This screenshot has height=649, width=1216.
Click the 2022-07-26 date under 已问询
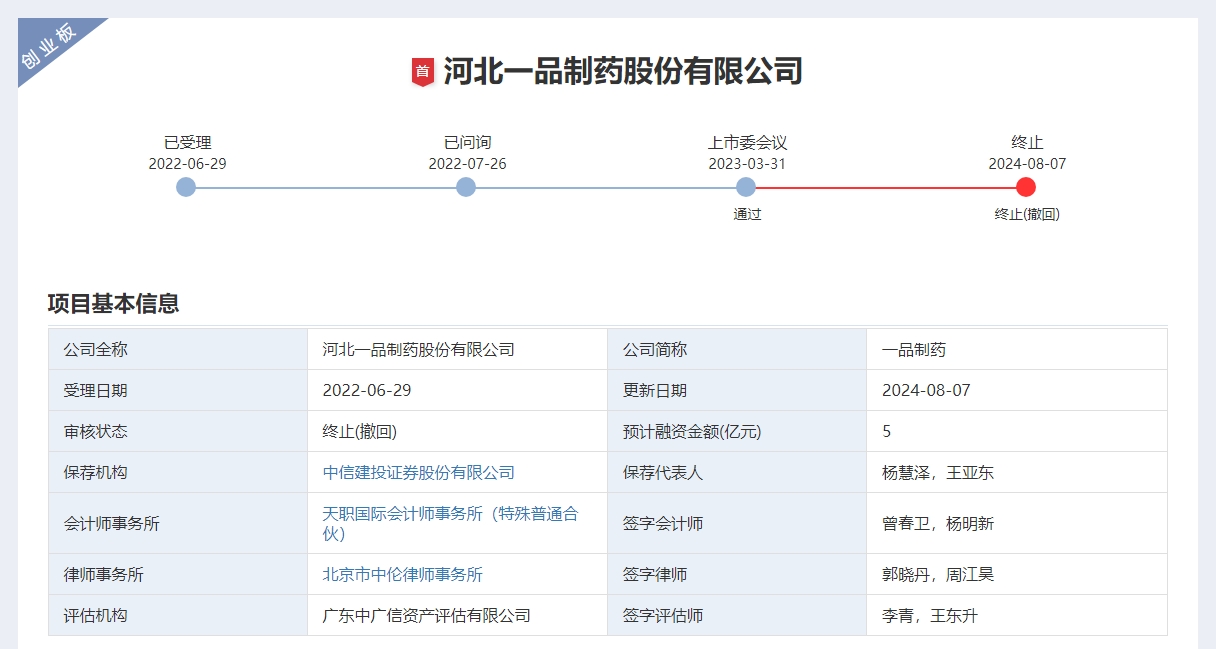pyautogui.click(x=468, y=164)
